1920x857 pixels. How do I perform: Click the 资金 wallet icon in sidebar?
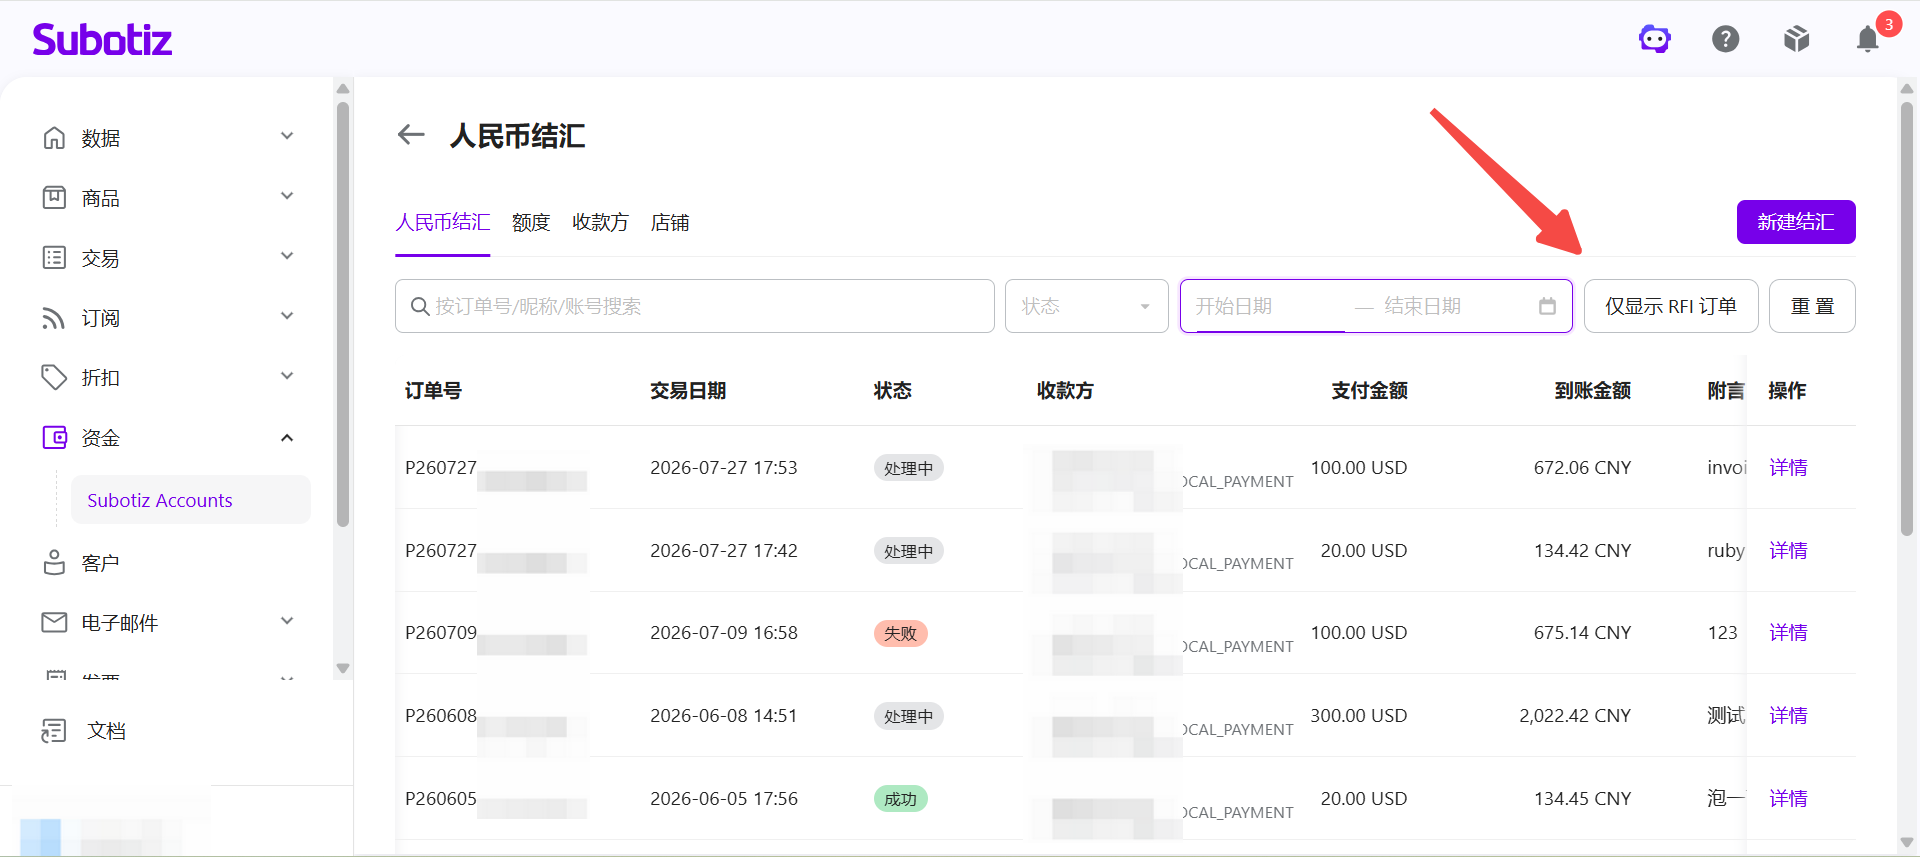[x=54, y=438]
